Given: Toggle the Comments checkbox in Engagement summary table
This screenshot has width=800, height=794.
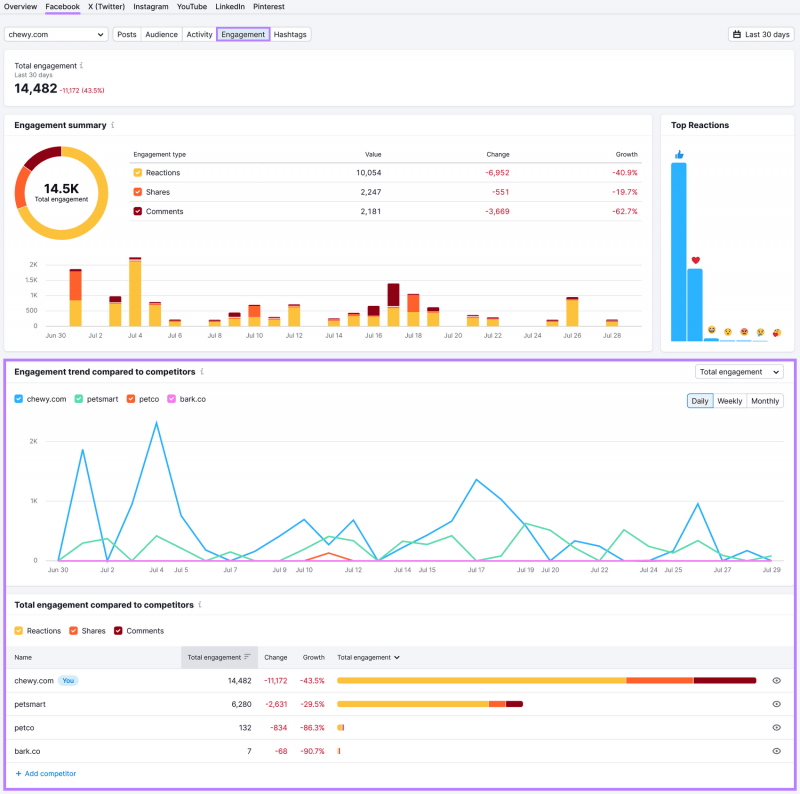Looking at the screenshot, I should (x=138, y=211).
